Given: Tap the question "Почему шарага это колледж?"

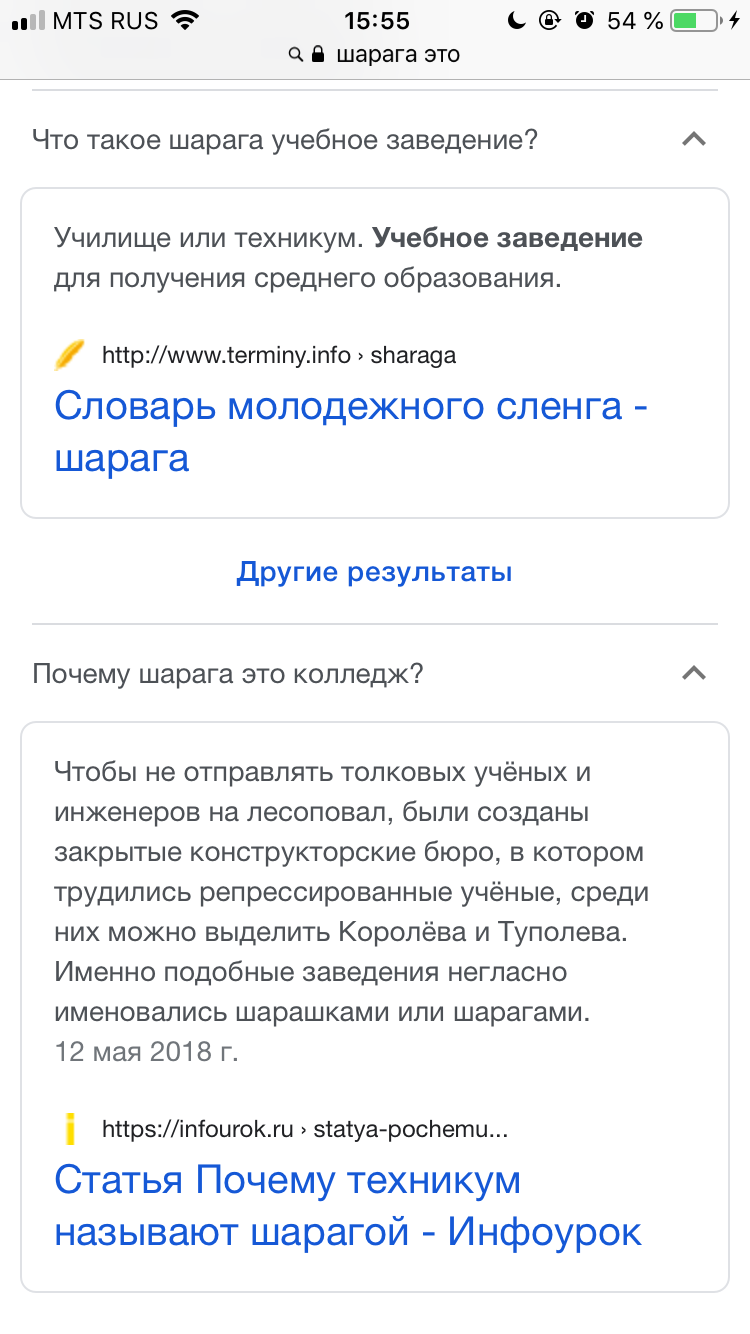Looking at the screenshot, I should (x=228, y=674).
